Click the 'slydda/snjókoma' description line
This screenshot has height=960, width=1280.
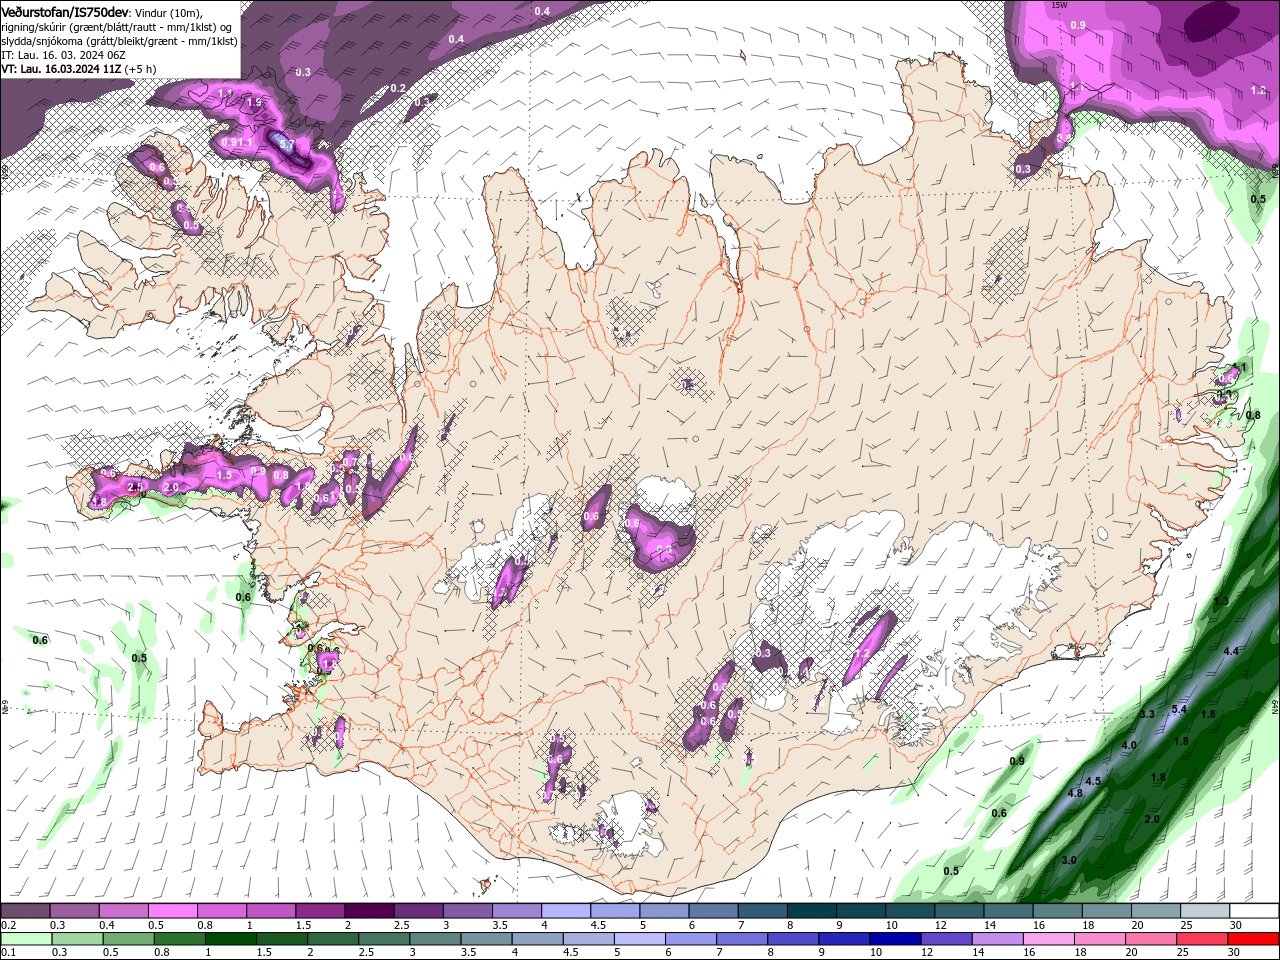pyautogui.click(x=119, y=41)
